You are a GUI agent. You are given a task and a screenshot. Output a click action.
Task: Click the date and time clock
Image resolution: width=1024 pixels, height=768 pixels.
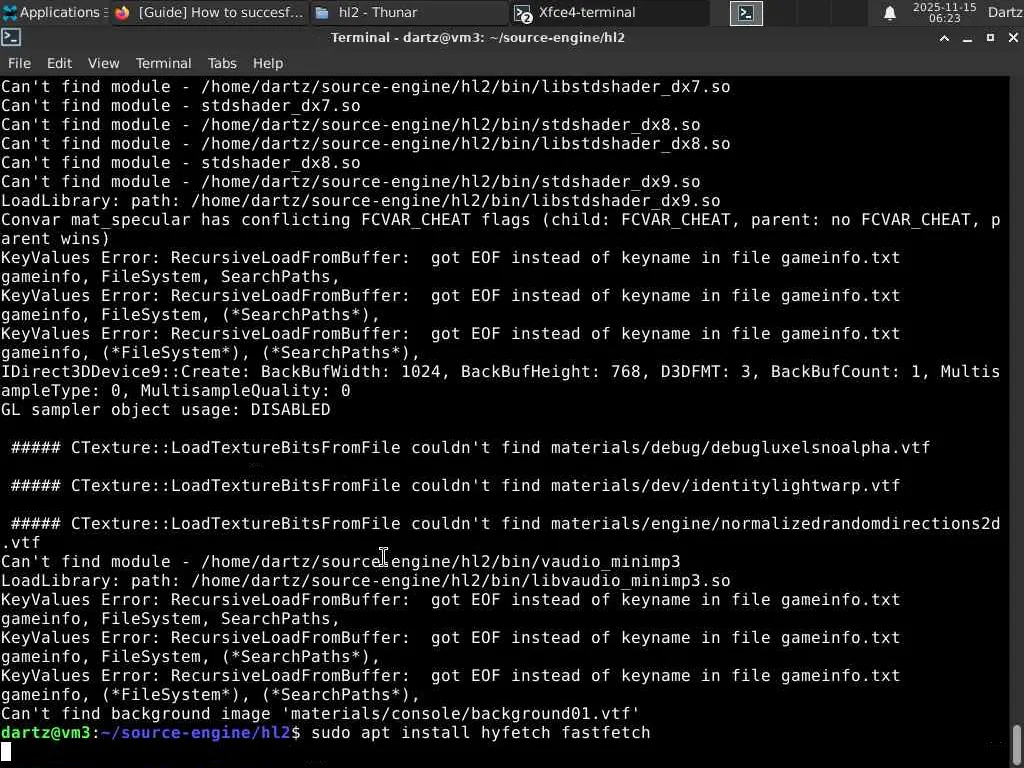pyautogui.click(x=944, y=12)
